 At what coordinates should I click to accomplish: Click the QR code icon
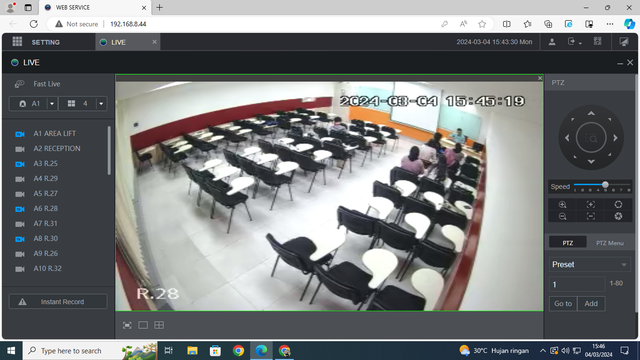tap(598, 41)
